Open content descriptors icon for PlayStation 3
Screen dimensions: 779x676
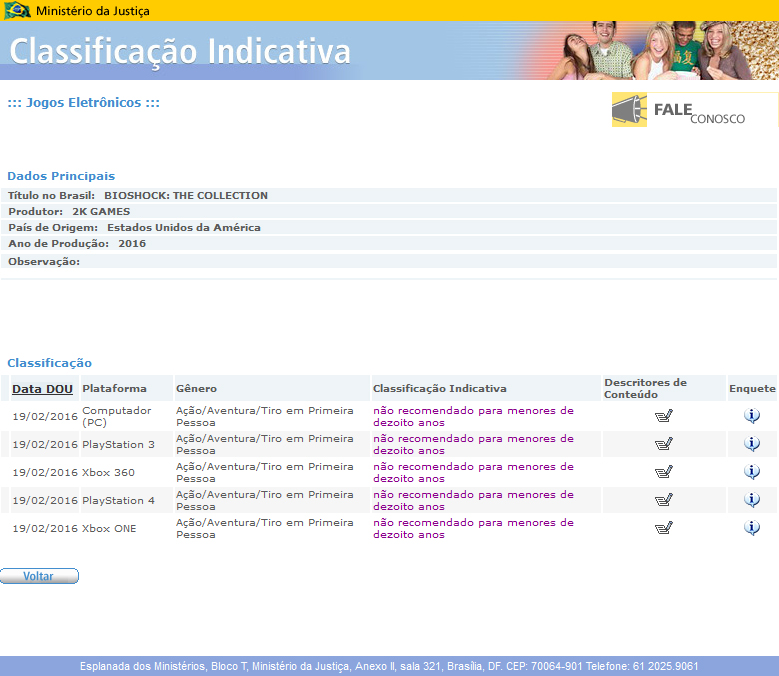[x=663, y=444]
